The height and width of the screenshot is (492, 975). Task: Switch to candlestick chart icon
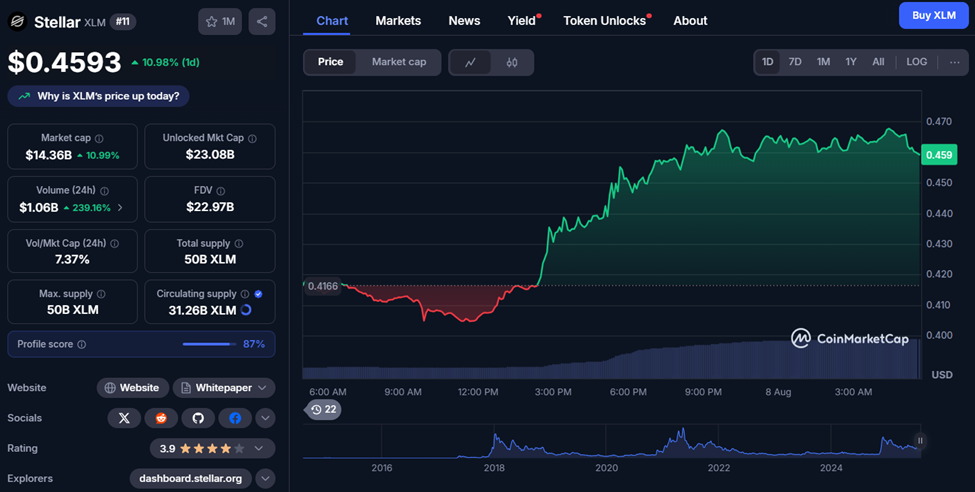512,62
